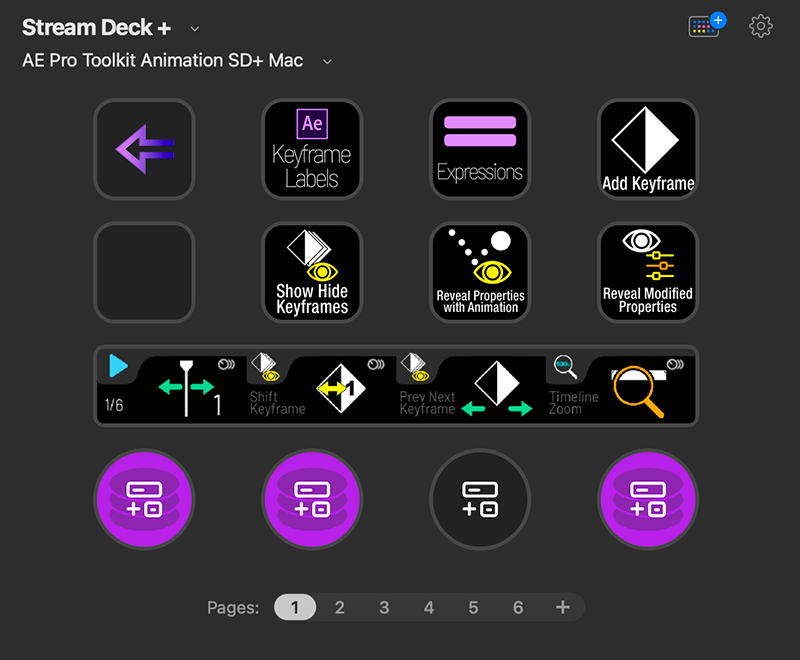The width and height of the screenshot is (800, 660).
Task: Select the Shift Keyframe diamond icon
Action: coord(341,389)
